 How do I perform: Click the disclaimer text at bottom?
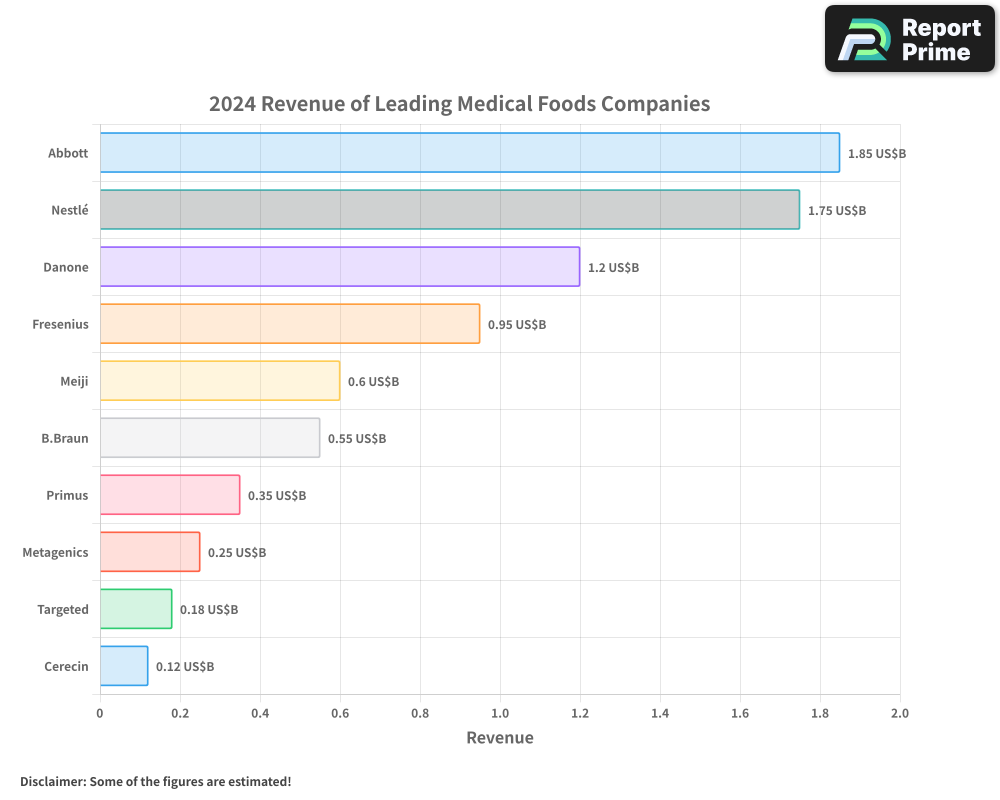click(156, 782)
